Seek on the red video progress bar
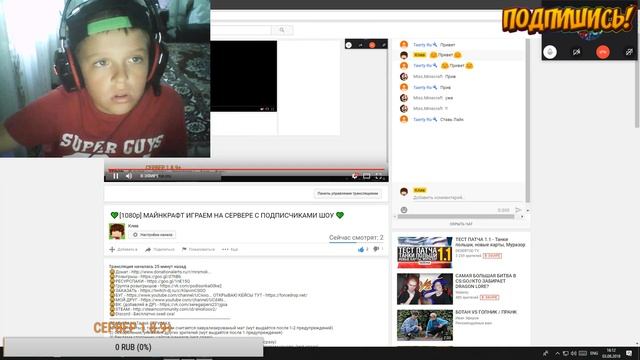Image resolution: width=640 pixels, height=360 pixels. tap(246, 169)
